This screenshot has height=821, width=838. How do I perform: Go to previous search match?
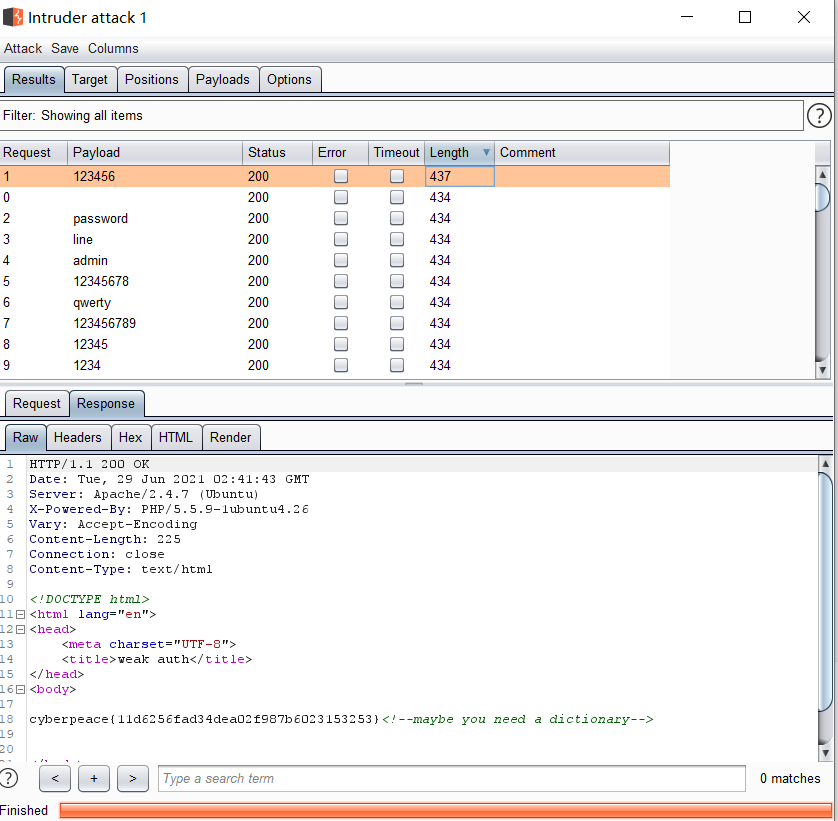point(54,778)
